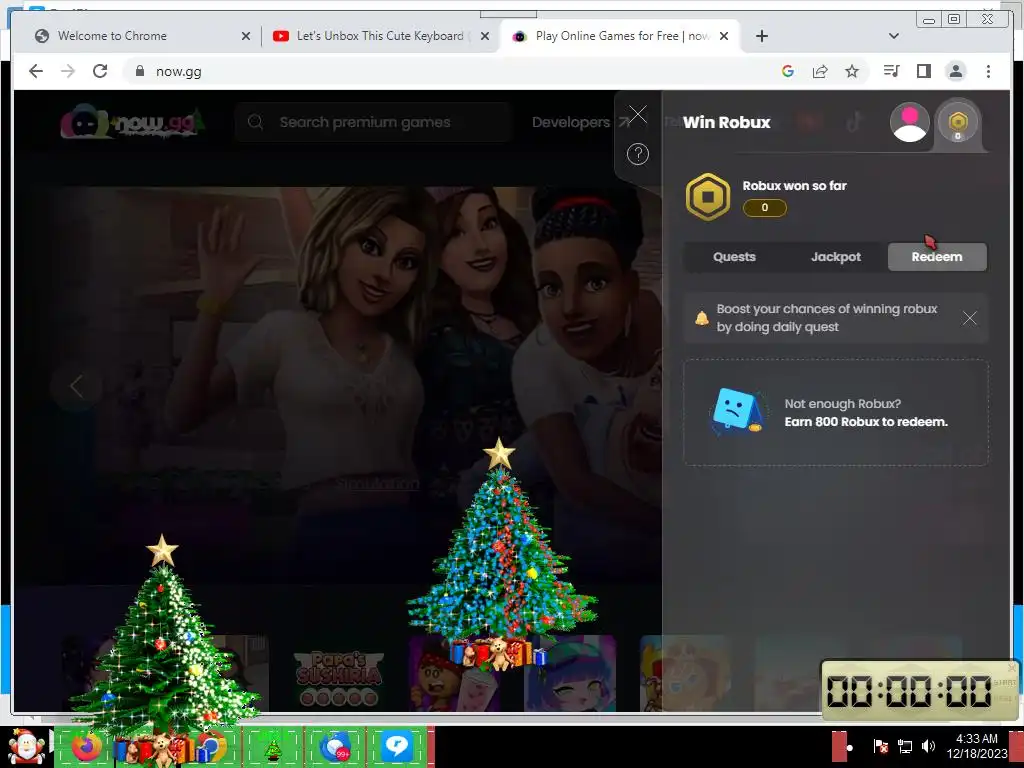This screenshot has height=768, width=1024.
Task: Click the now.gg logo
Action: (x=133, y=122)
